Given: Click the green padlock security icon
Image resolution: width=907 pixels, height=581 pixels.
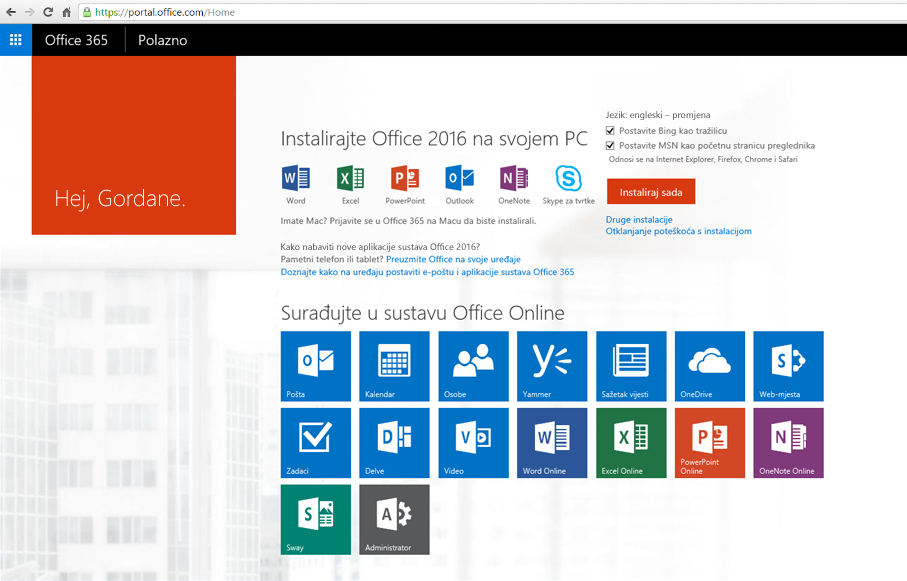Looking at the screenshot, I should click(x=87, y=12).
